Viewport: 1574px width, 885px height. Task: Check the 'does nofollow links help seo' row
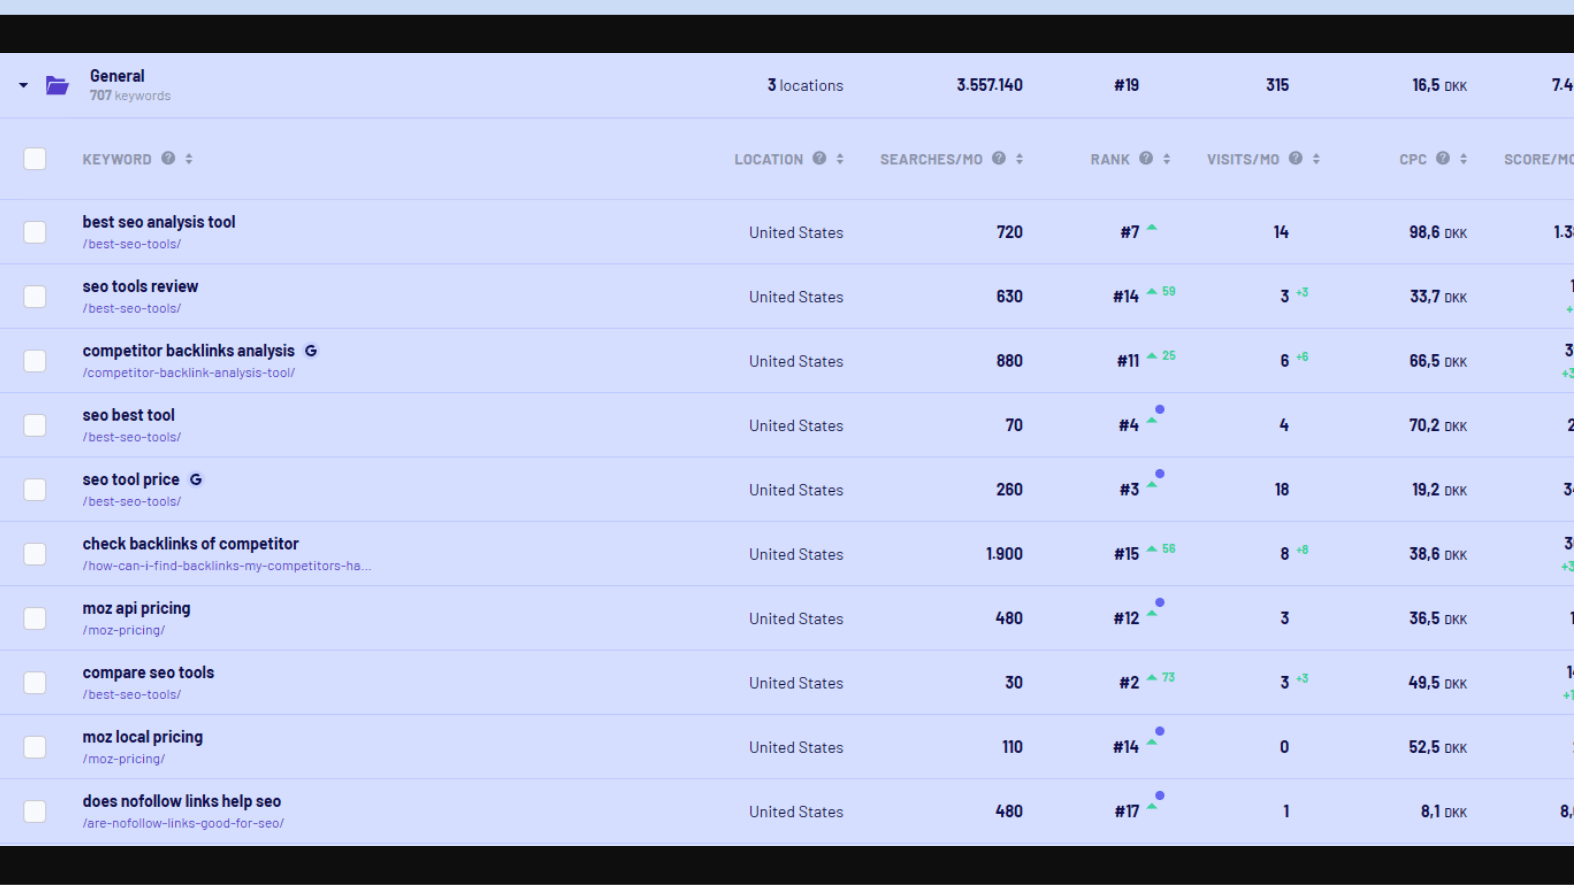[35, 811]
